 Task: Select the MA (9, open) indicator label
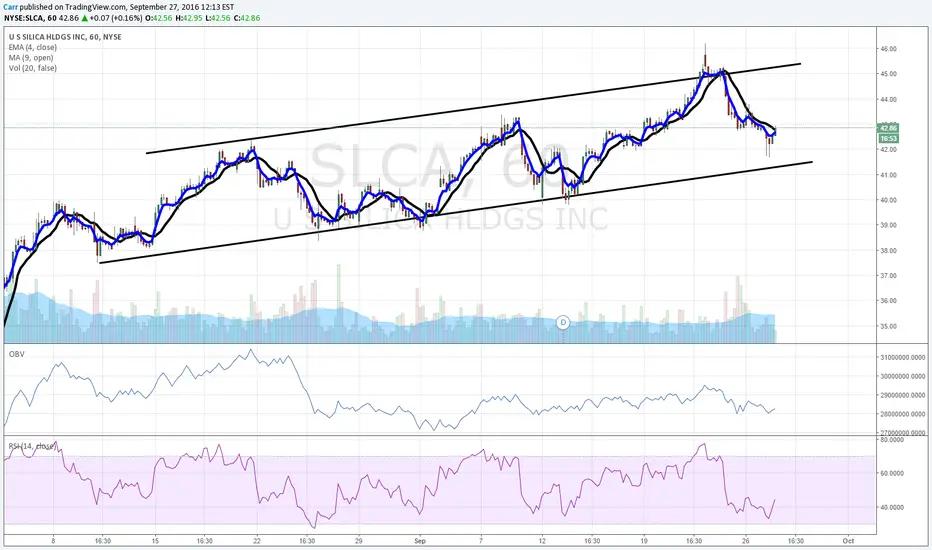click(31, 58)
